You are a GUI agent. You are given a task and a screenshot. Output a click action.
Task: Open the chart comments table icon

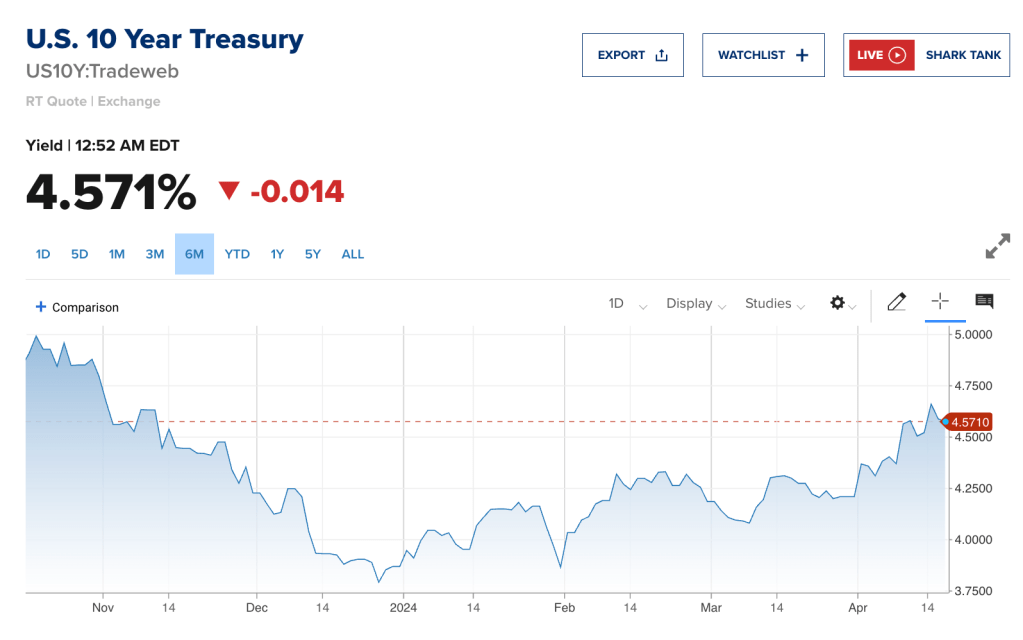984,302
